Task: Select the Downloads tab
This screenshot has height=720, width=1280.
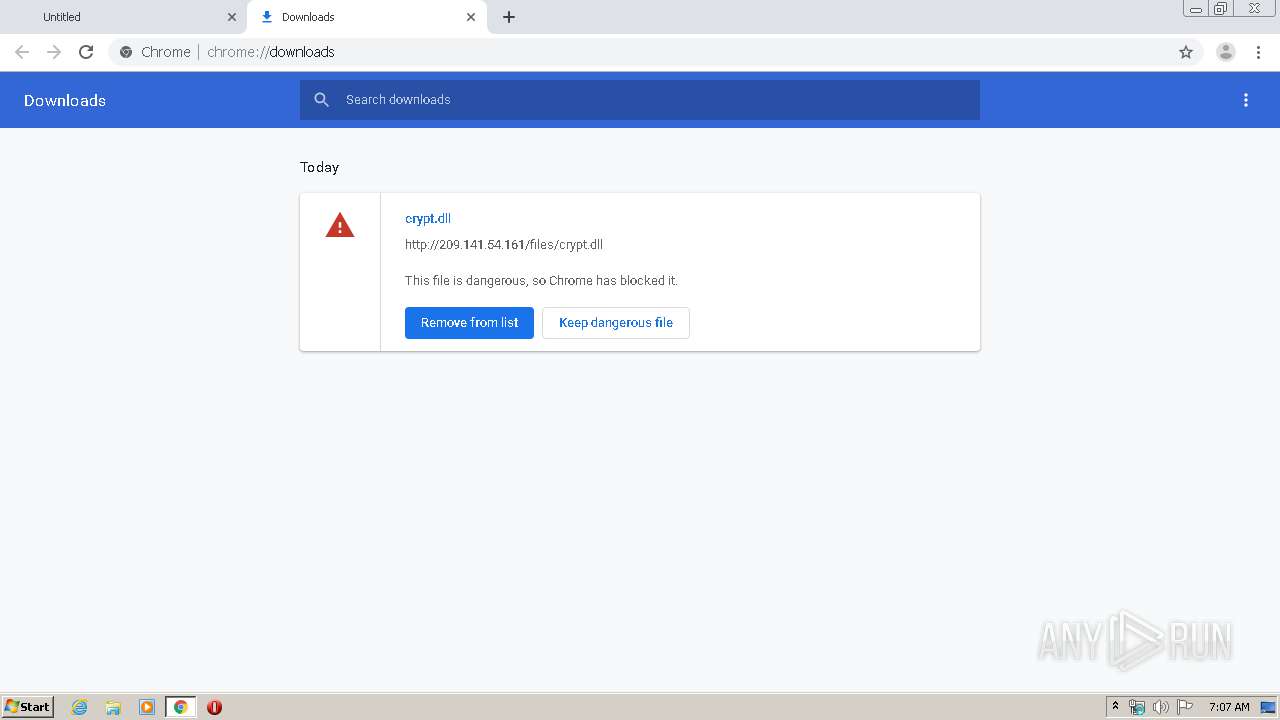Action: click(367, 17)
